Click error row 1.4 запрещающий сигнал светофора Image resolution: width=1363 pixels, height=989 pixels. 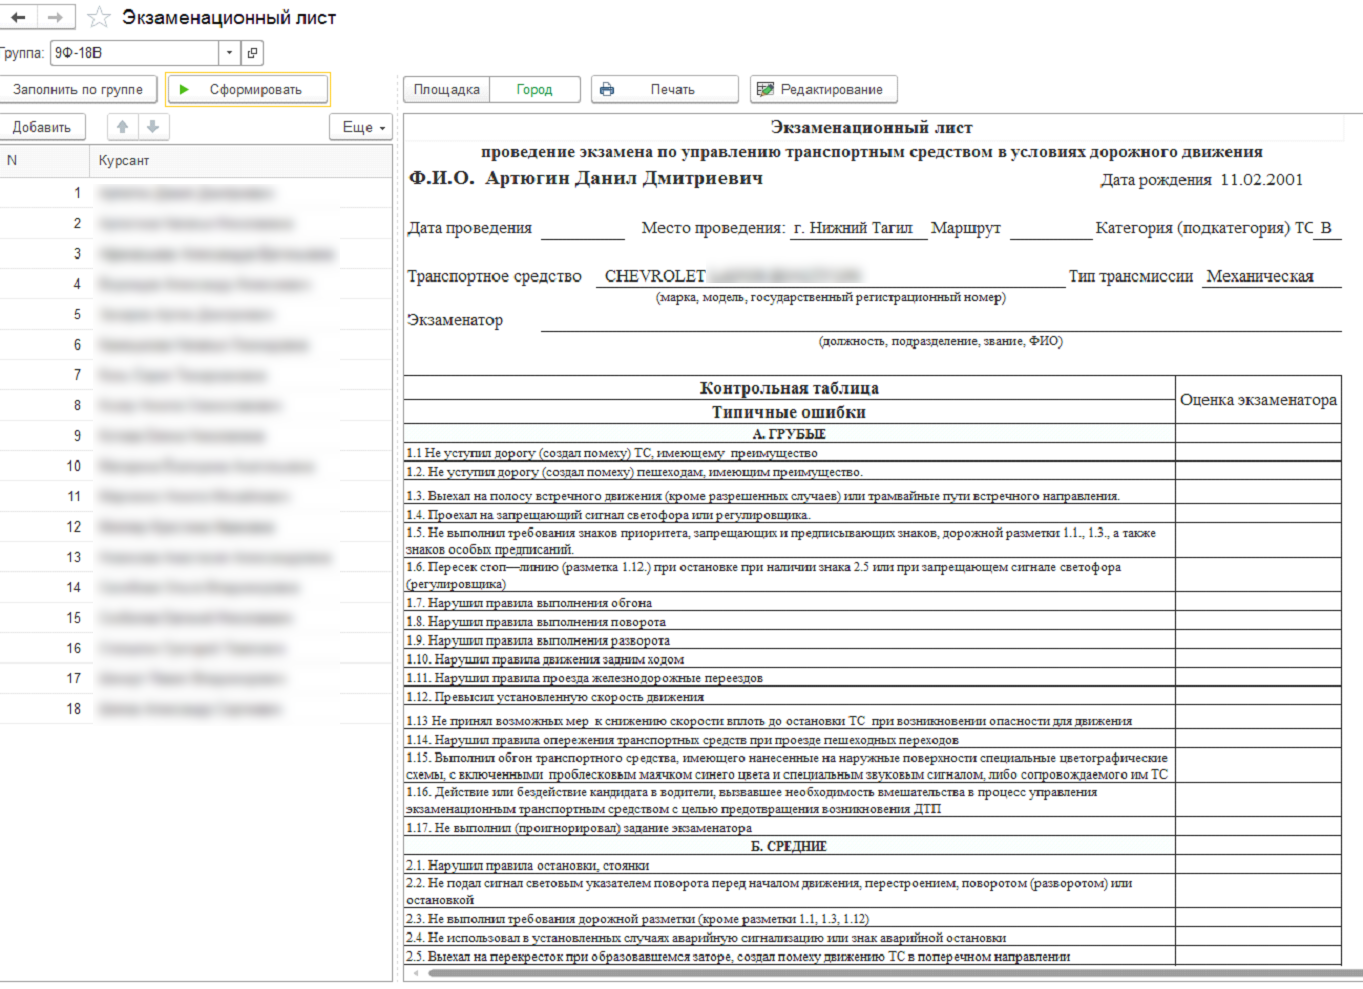(789, 515)
